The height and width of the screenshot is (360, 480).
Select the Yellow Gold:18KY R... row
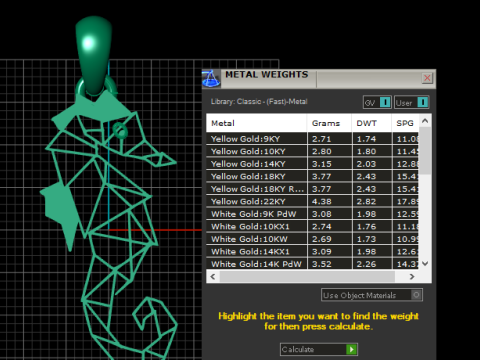(x=313, y=189)
